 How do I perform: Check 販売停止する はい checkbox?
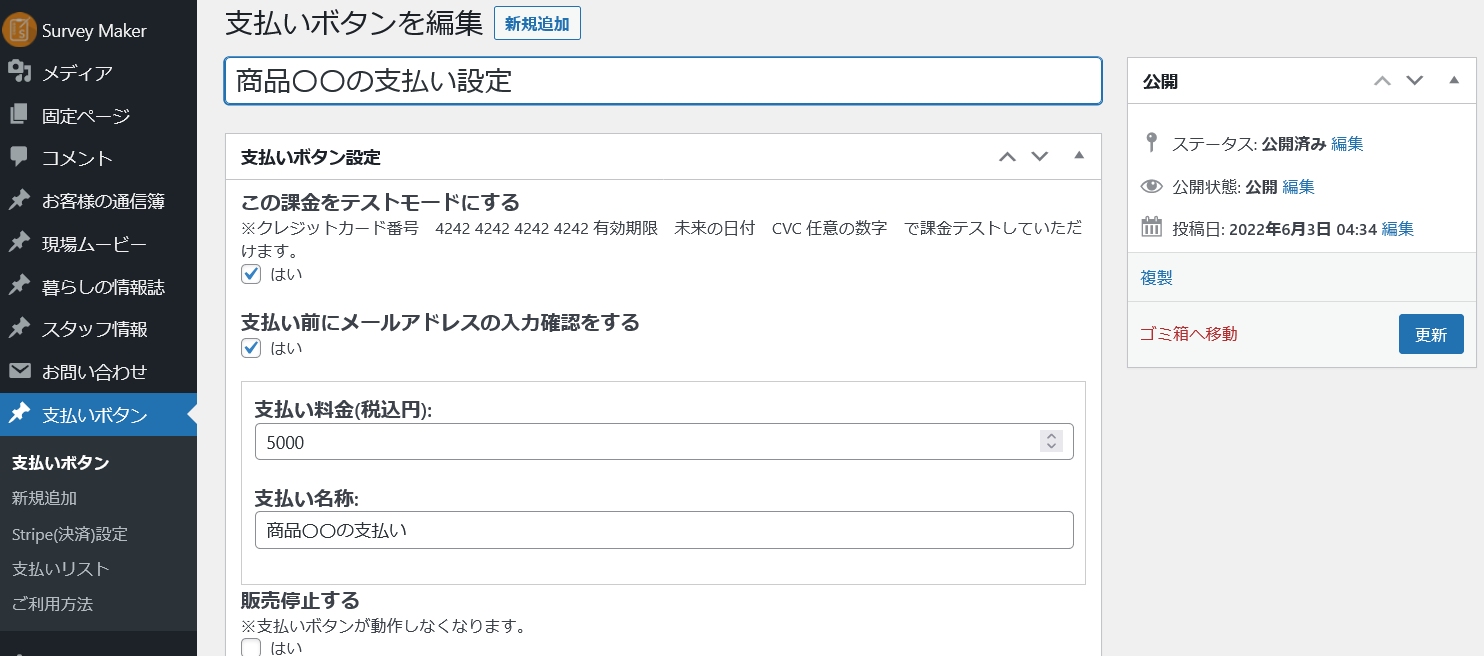click(x=251, y=647)
